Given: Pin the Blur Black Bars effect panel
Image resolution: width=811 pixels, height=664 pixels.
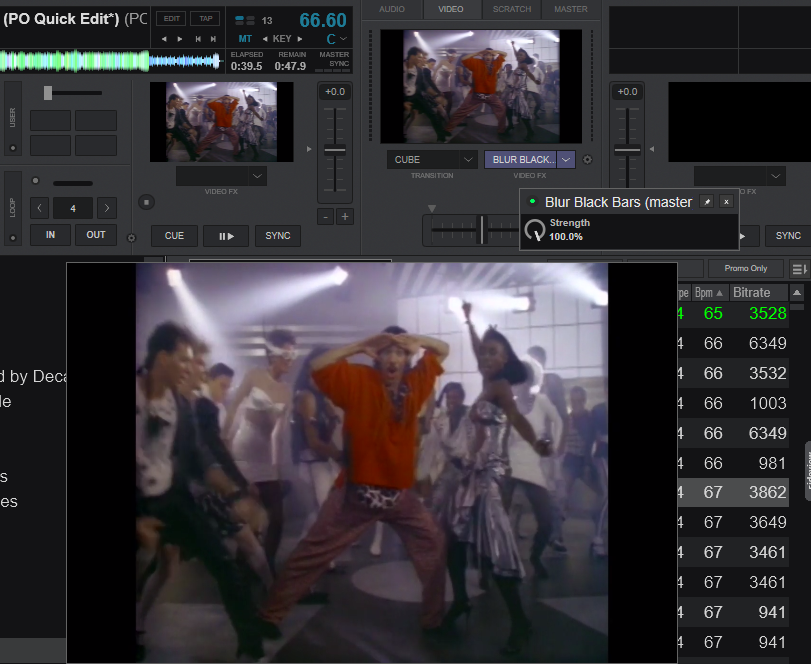Looking at the screenshot, I should point(707,202).
